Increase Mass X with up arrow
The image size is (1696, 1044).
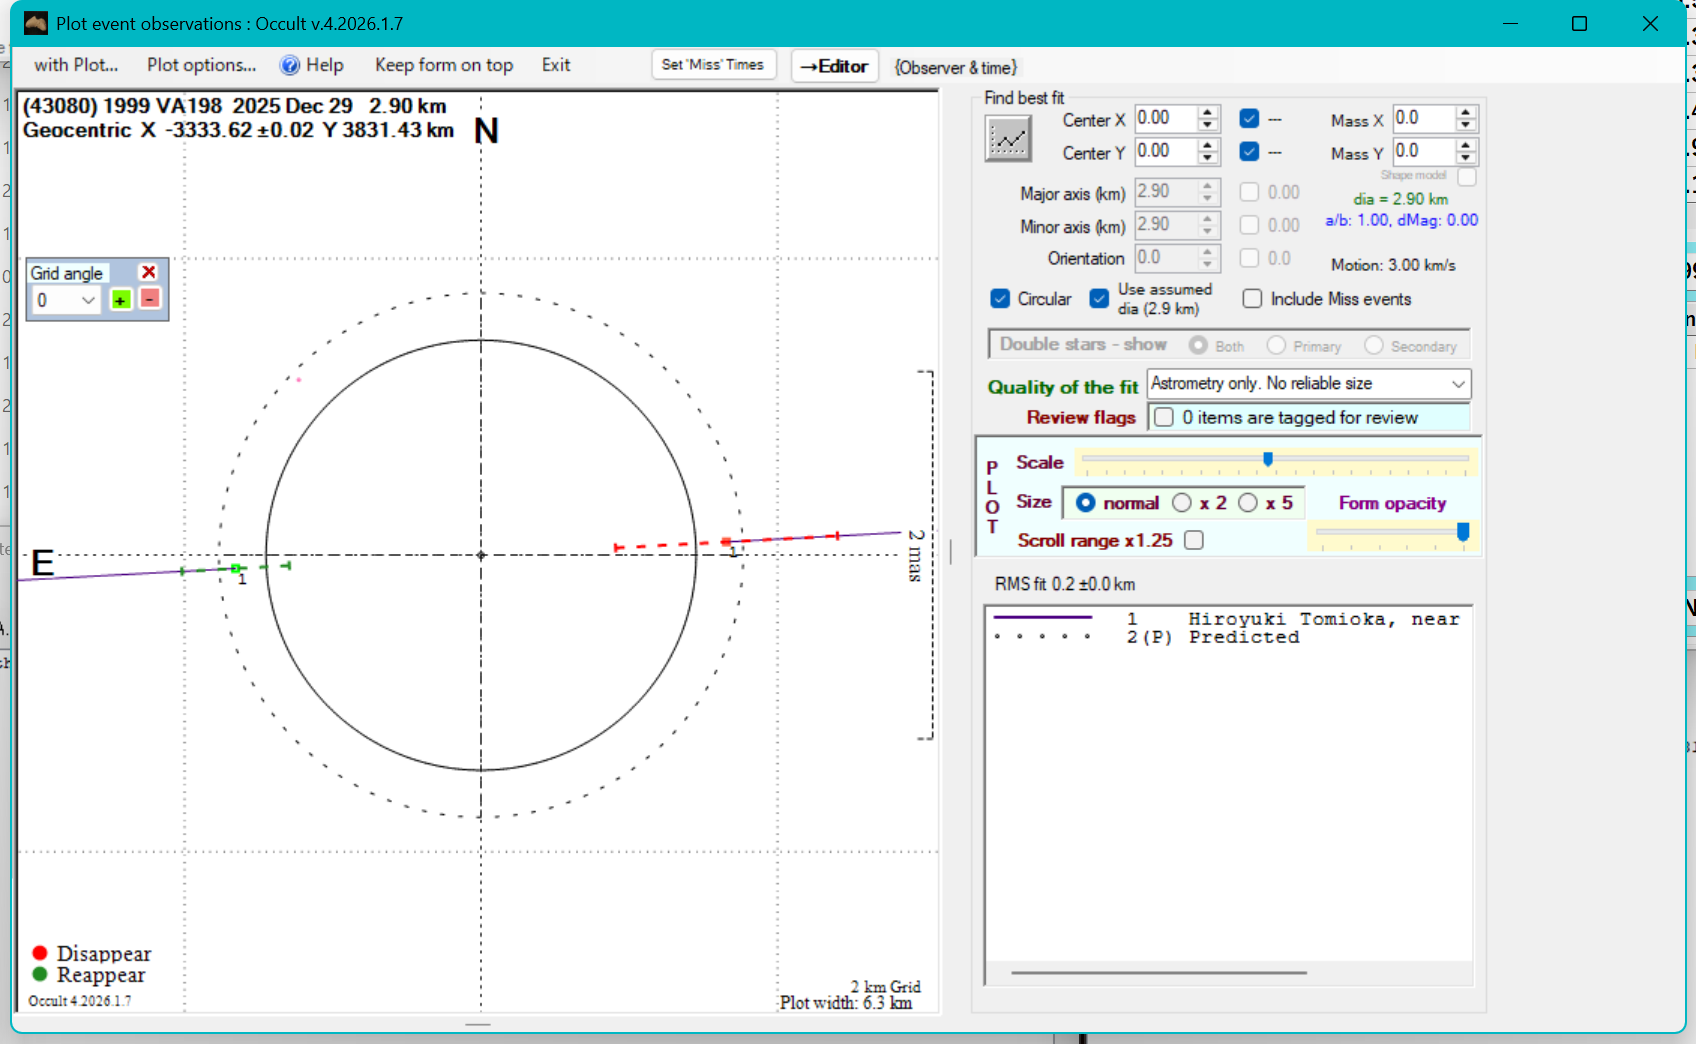pyautogui.click(x=1465, y=112)
